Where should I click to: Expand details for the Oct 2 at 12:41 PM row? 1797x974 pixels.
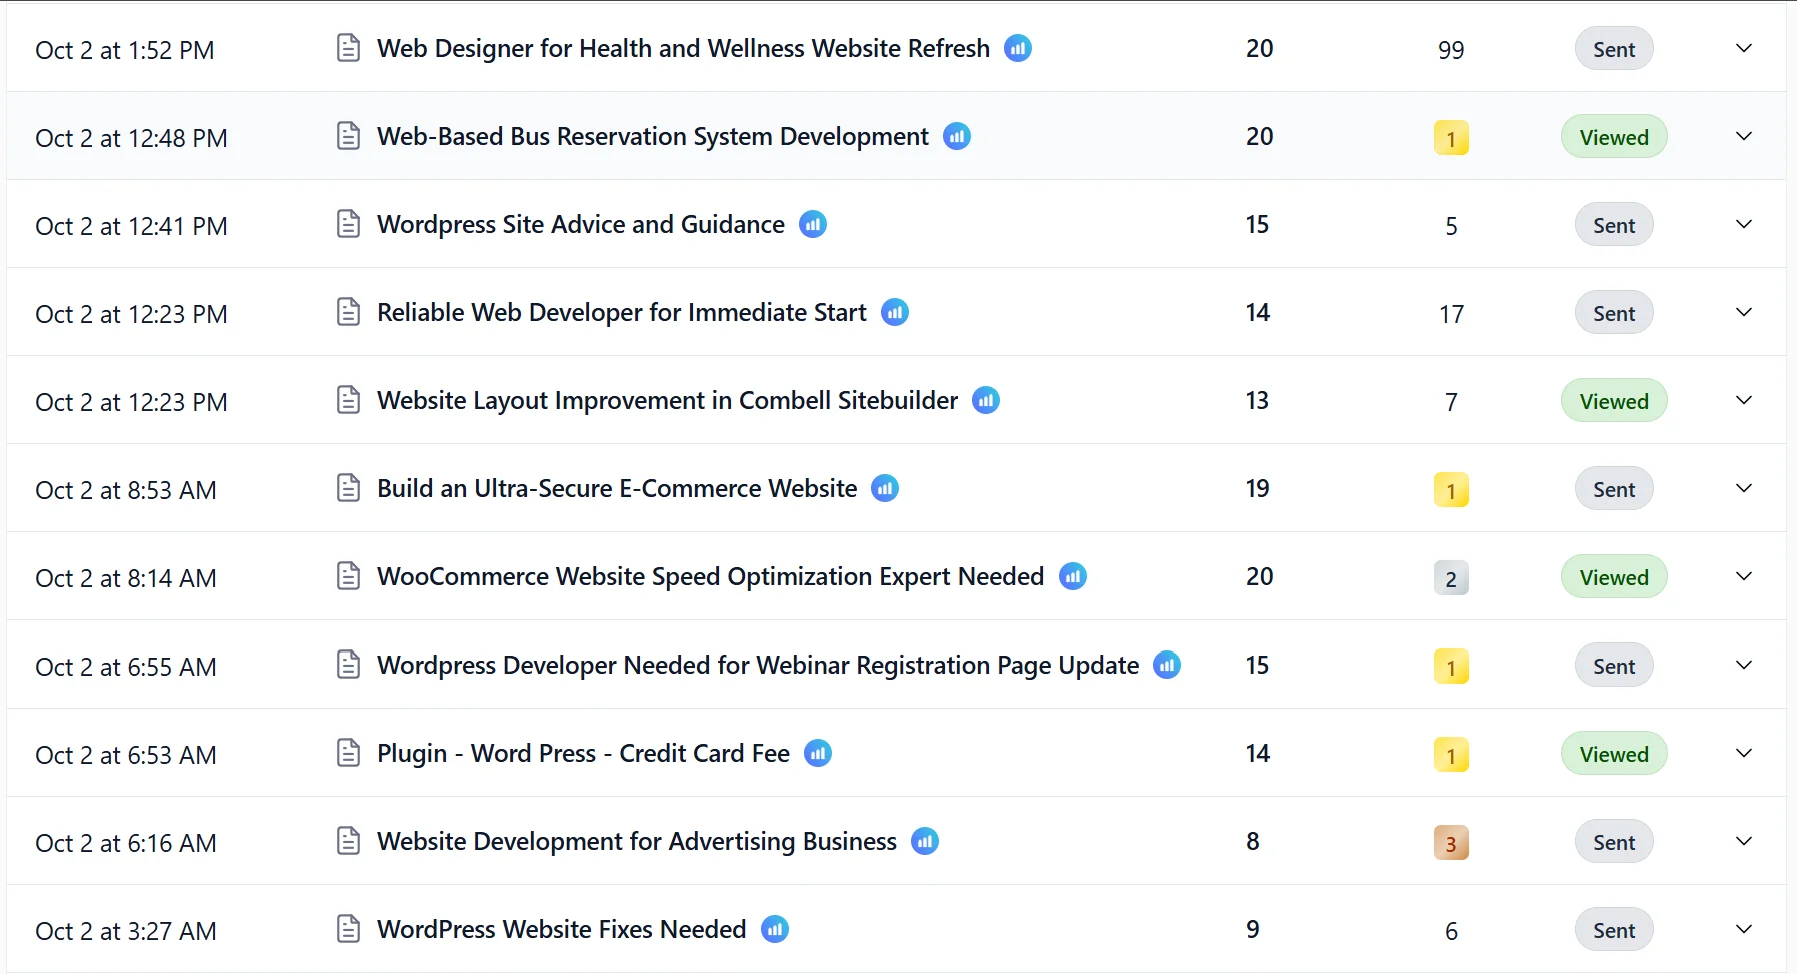click(1744, 225)
